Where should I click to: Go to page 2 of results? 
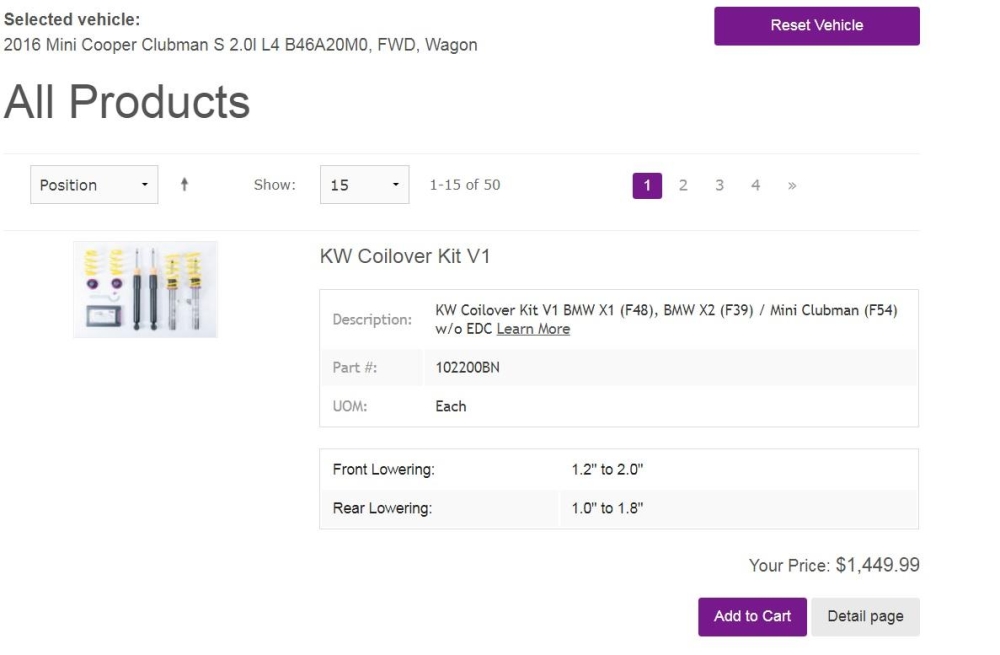(x=683, y=186)
